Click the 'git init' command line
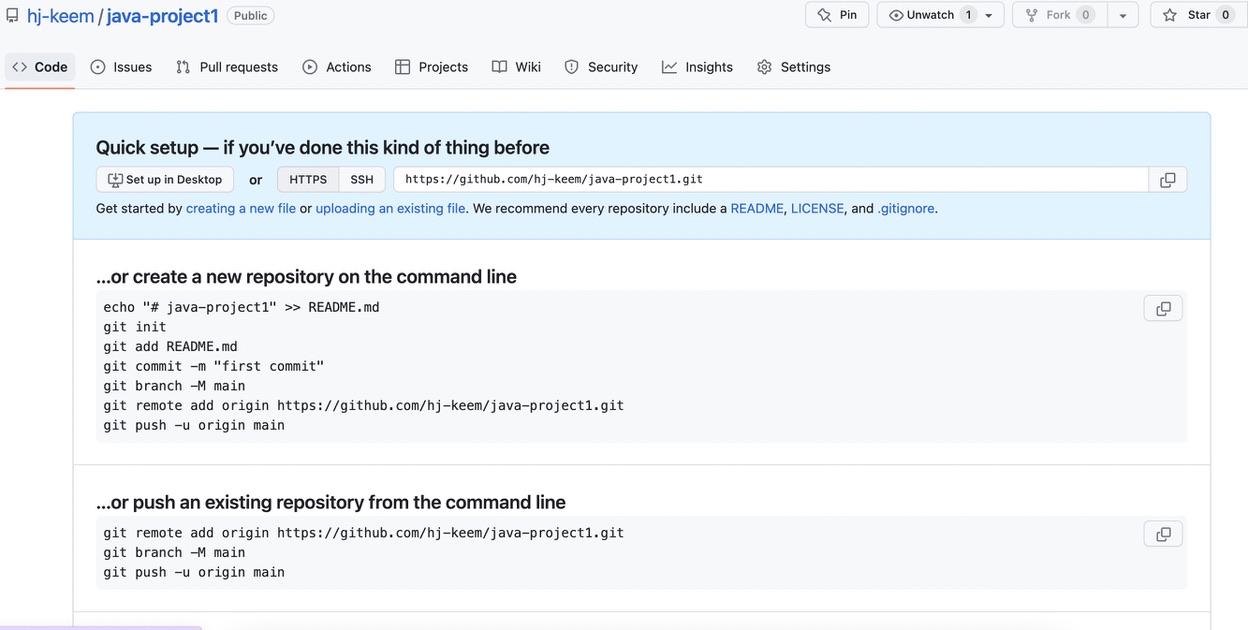Image resolution: width=1248 pixels, height=630 pixels. (135, 327)
